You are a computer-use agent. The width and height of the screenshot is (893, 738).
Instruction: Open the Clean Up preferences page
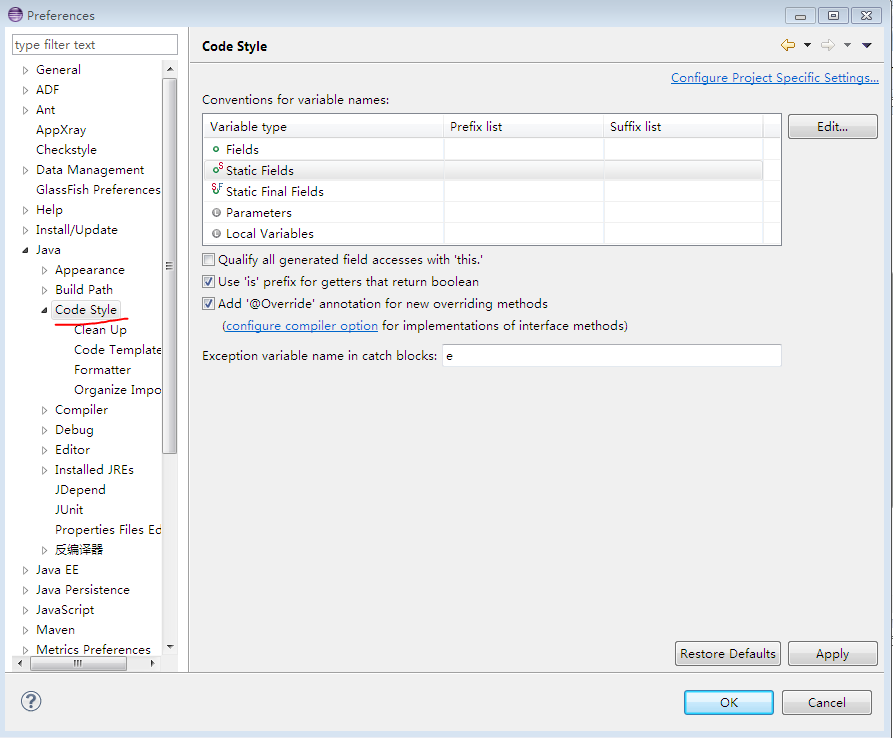pos(100,330)
